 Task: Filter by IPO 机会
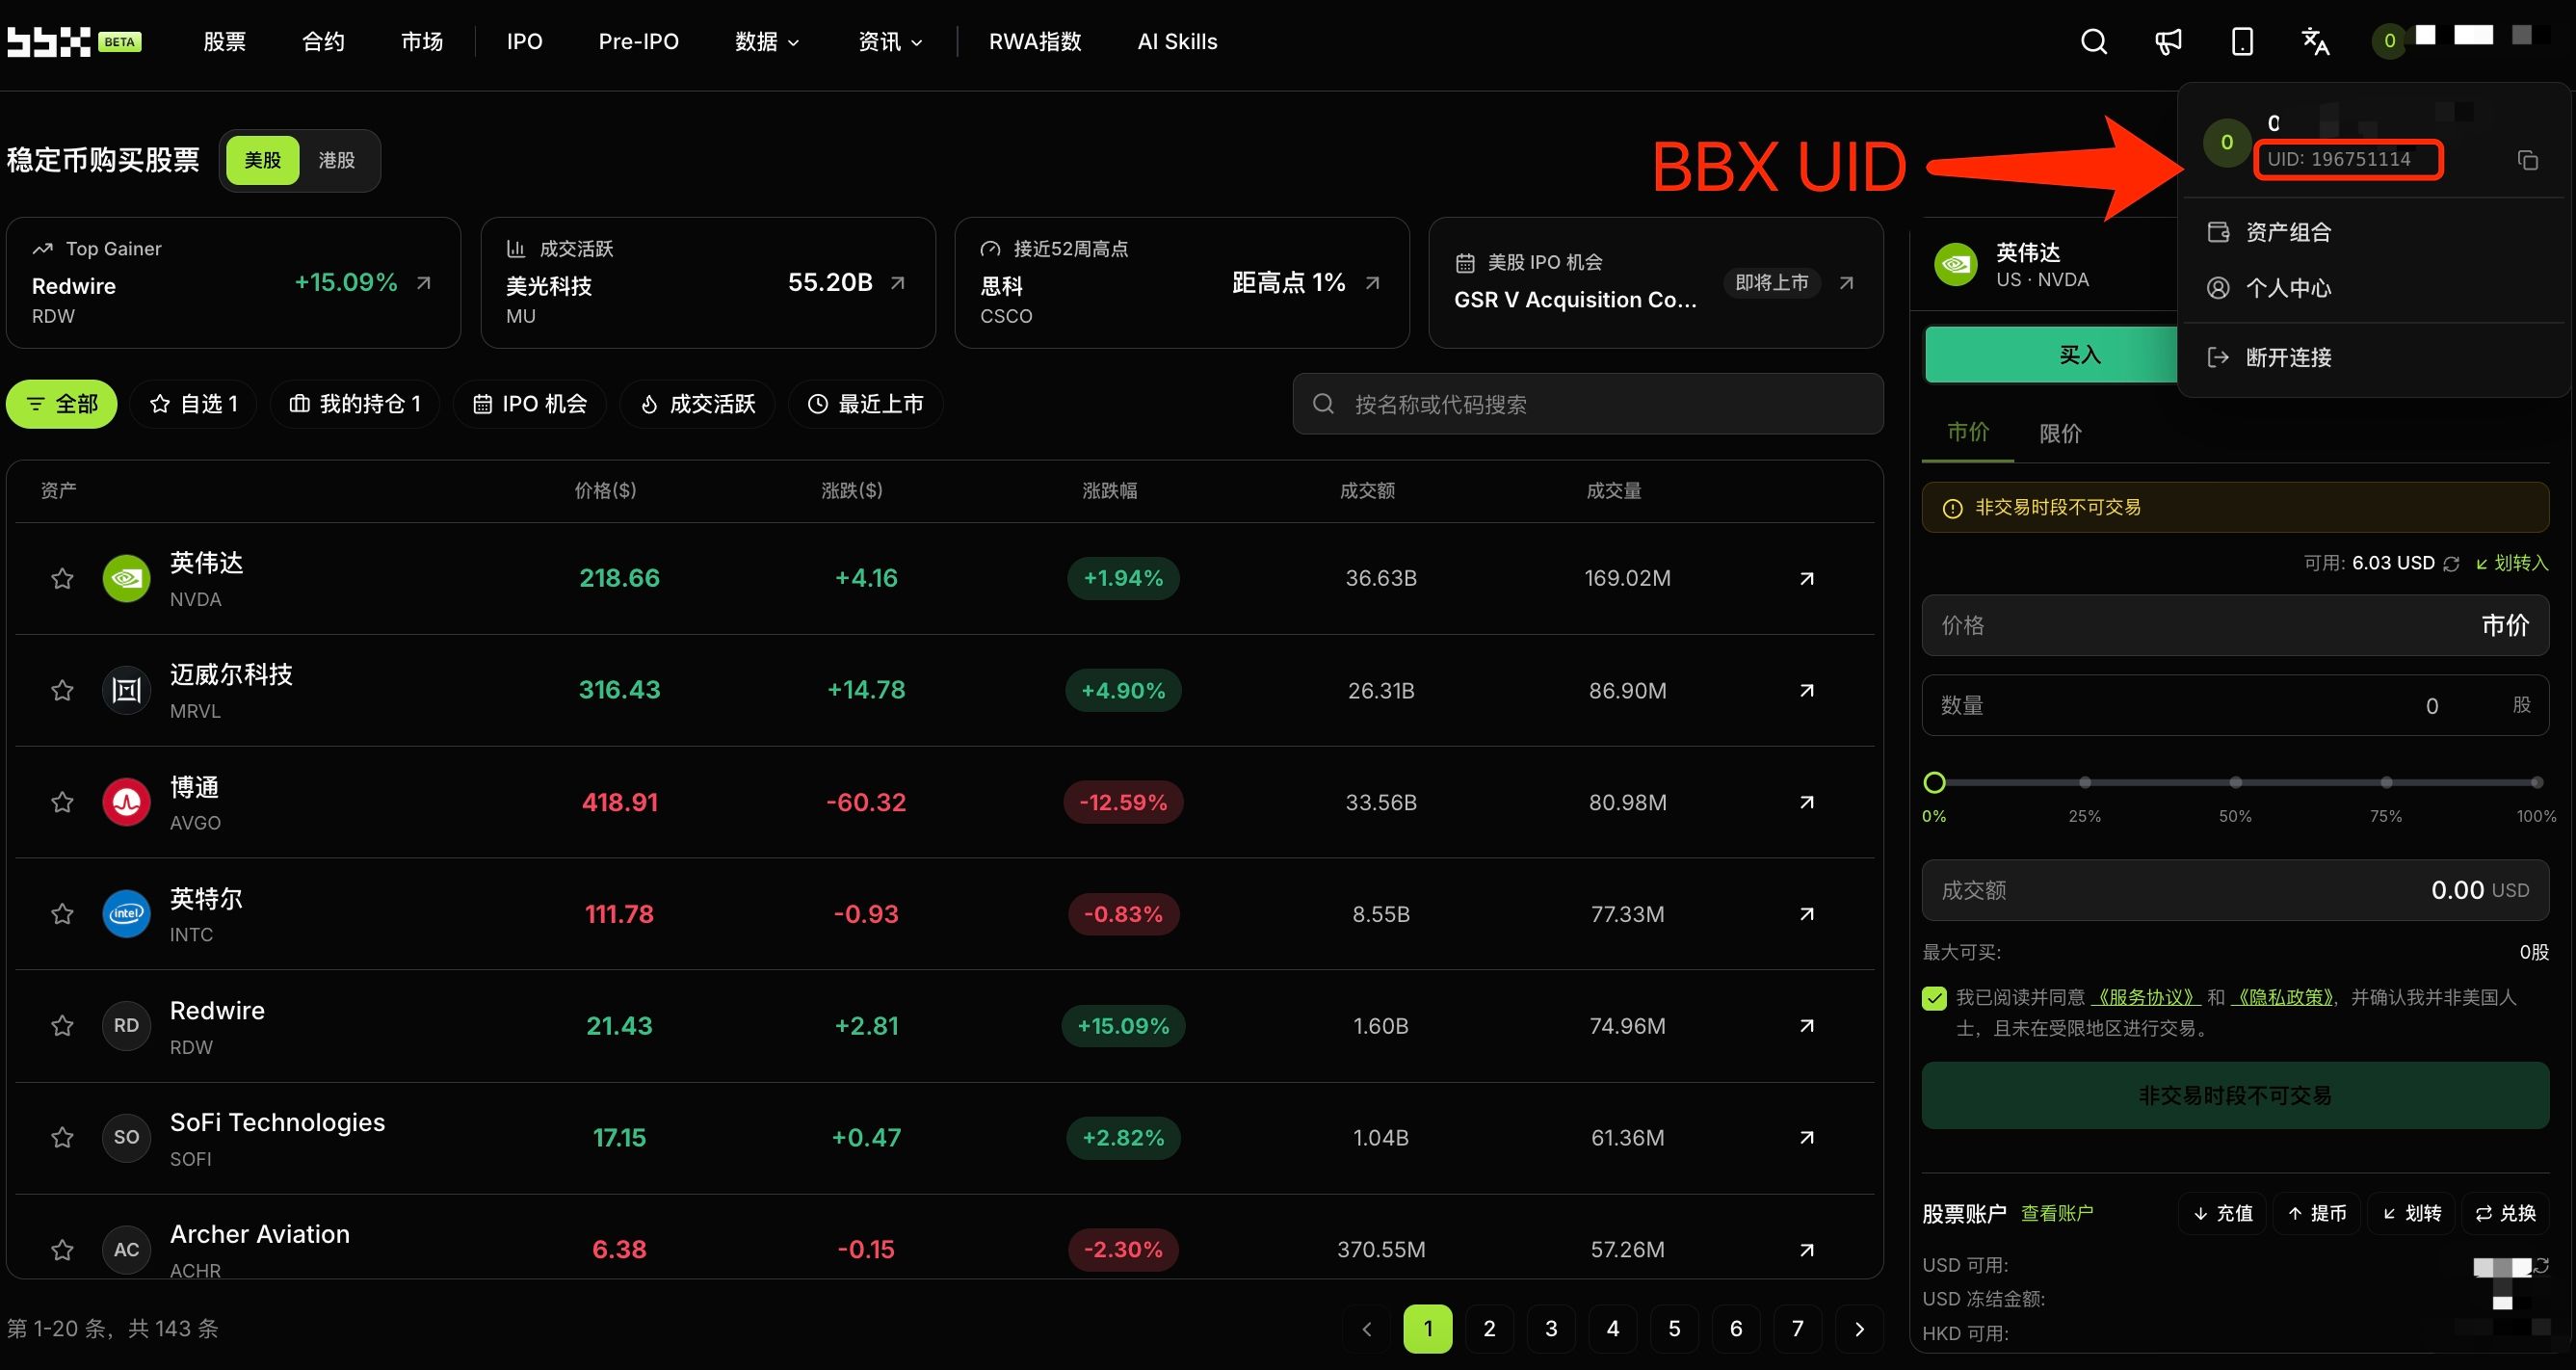[530, 404]
